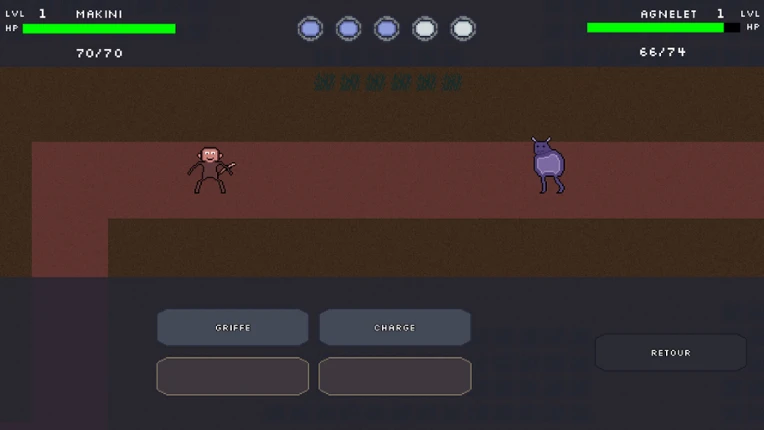
Task: Click the 66/74 HP value
Action: tap(663, 52)
